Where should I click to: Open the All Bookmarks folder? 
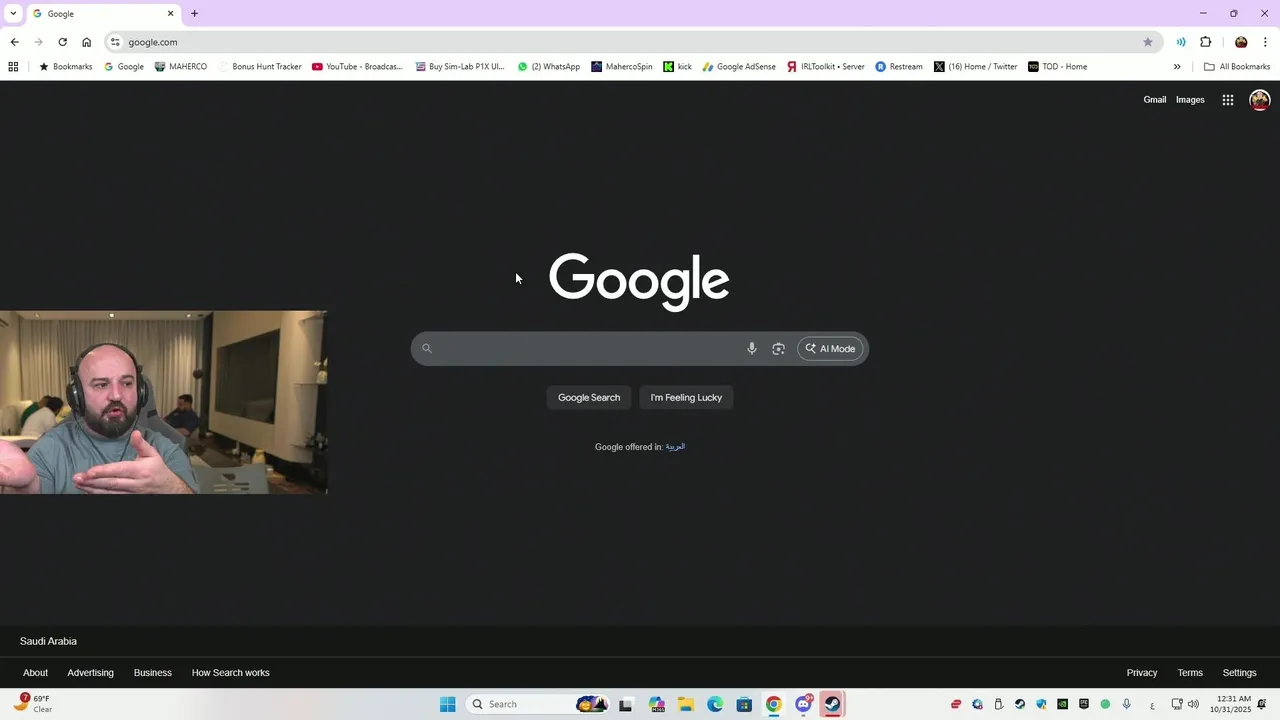[x=1237, y=67]
